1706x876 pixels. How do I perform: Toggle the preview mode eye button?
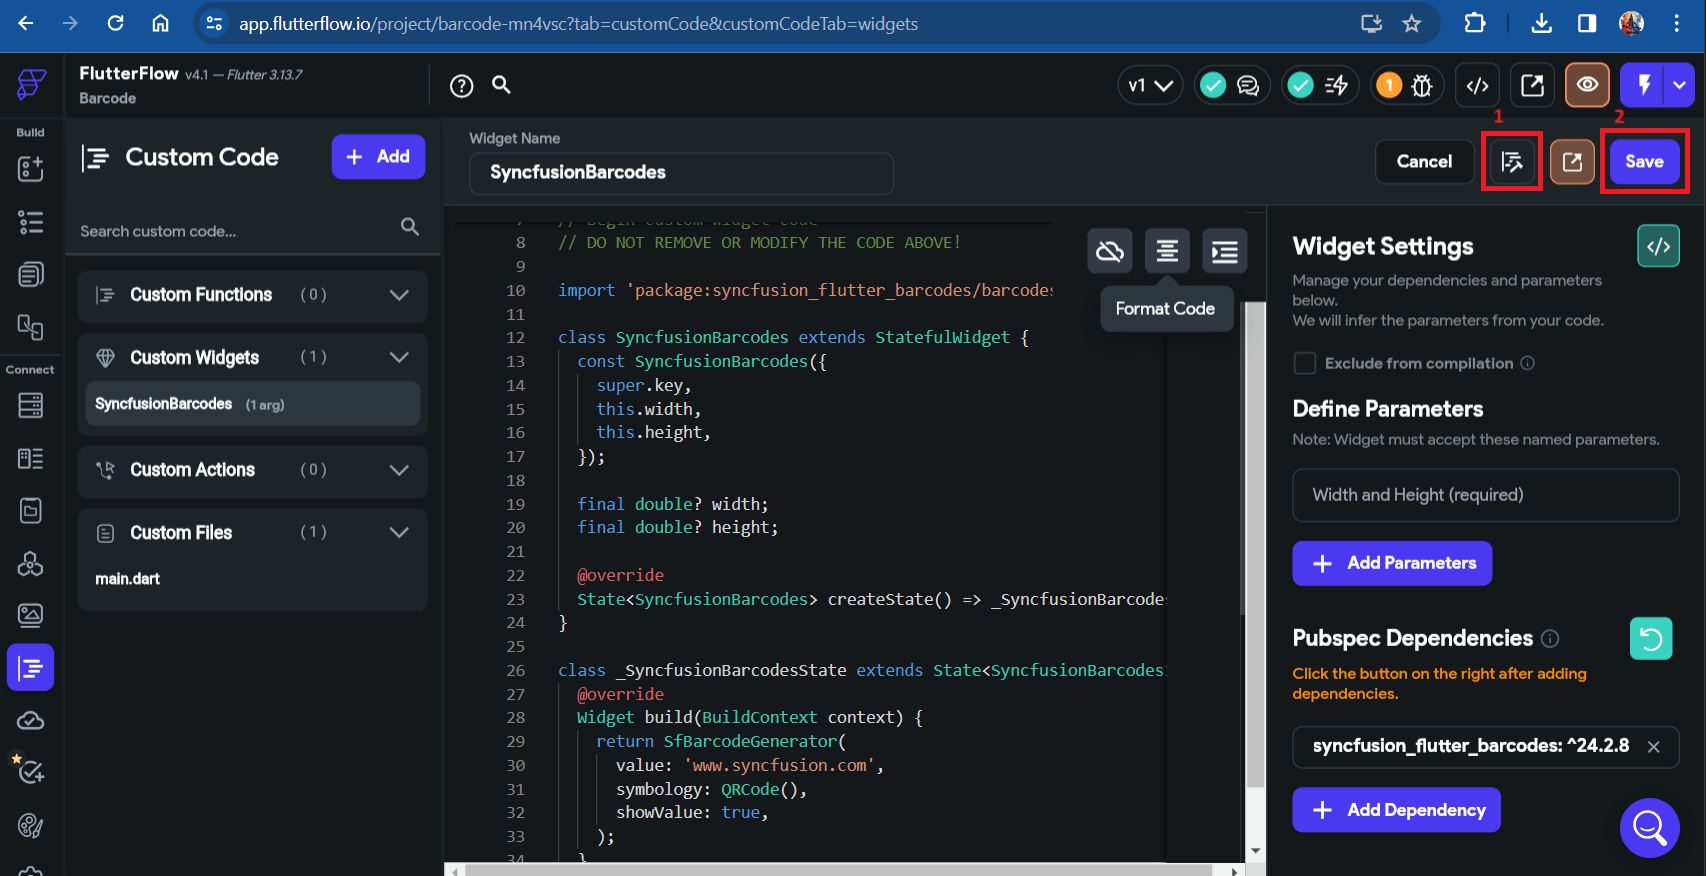coord(1587,85)
